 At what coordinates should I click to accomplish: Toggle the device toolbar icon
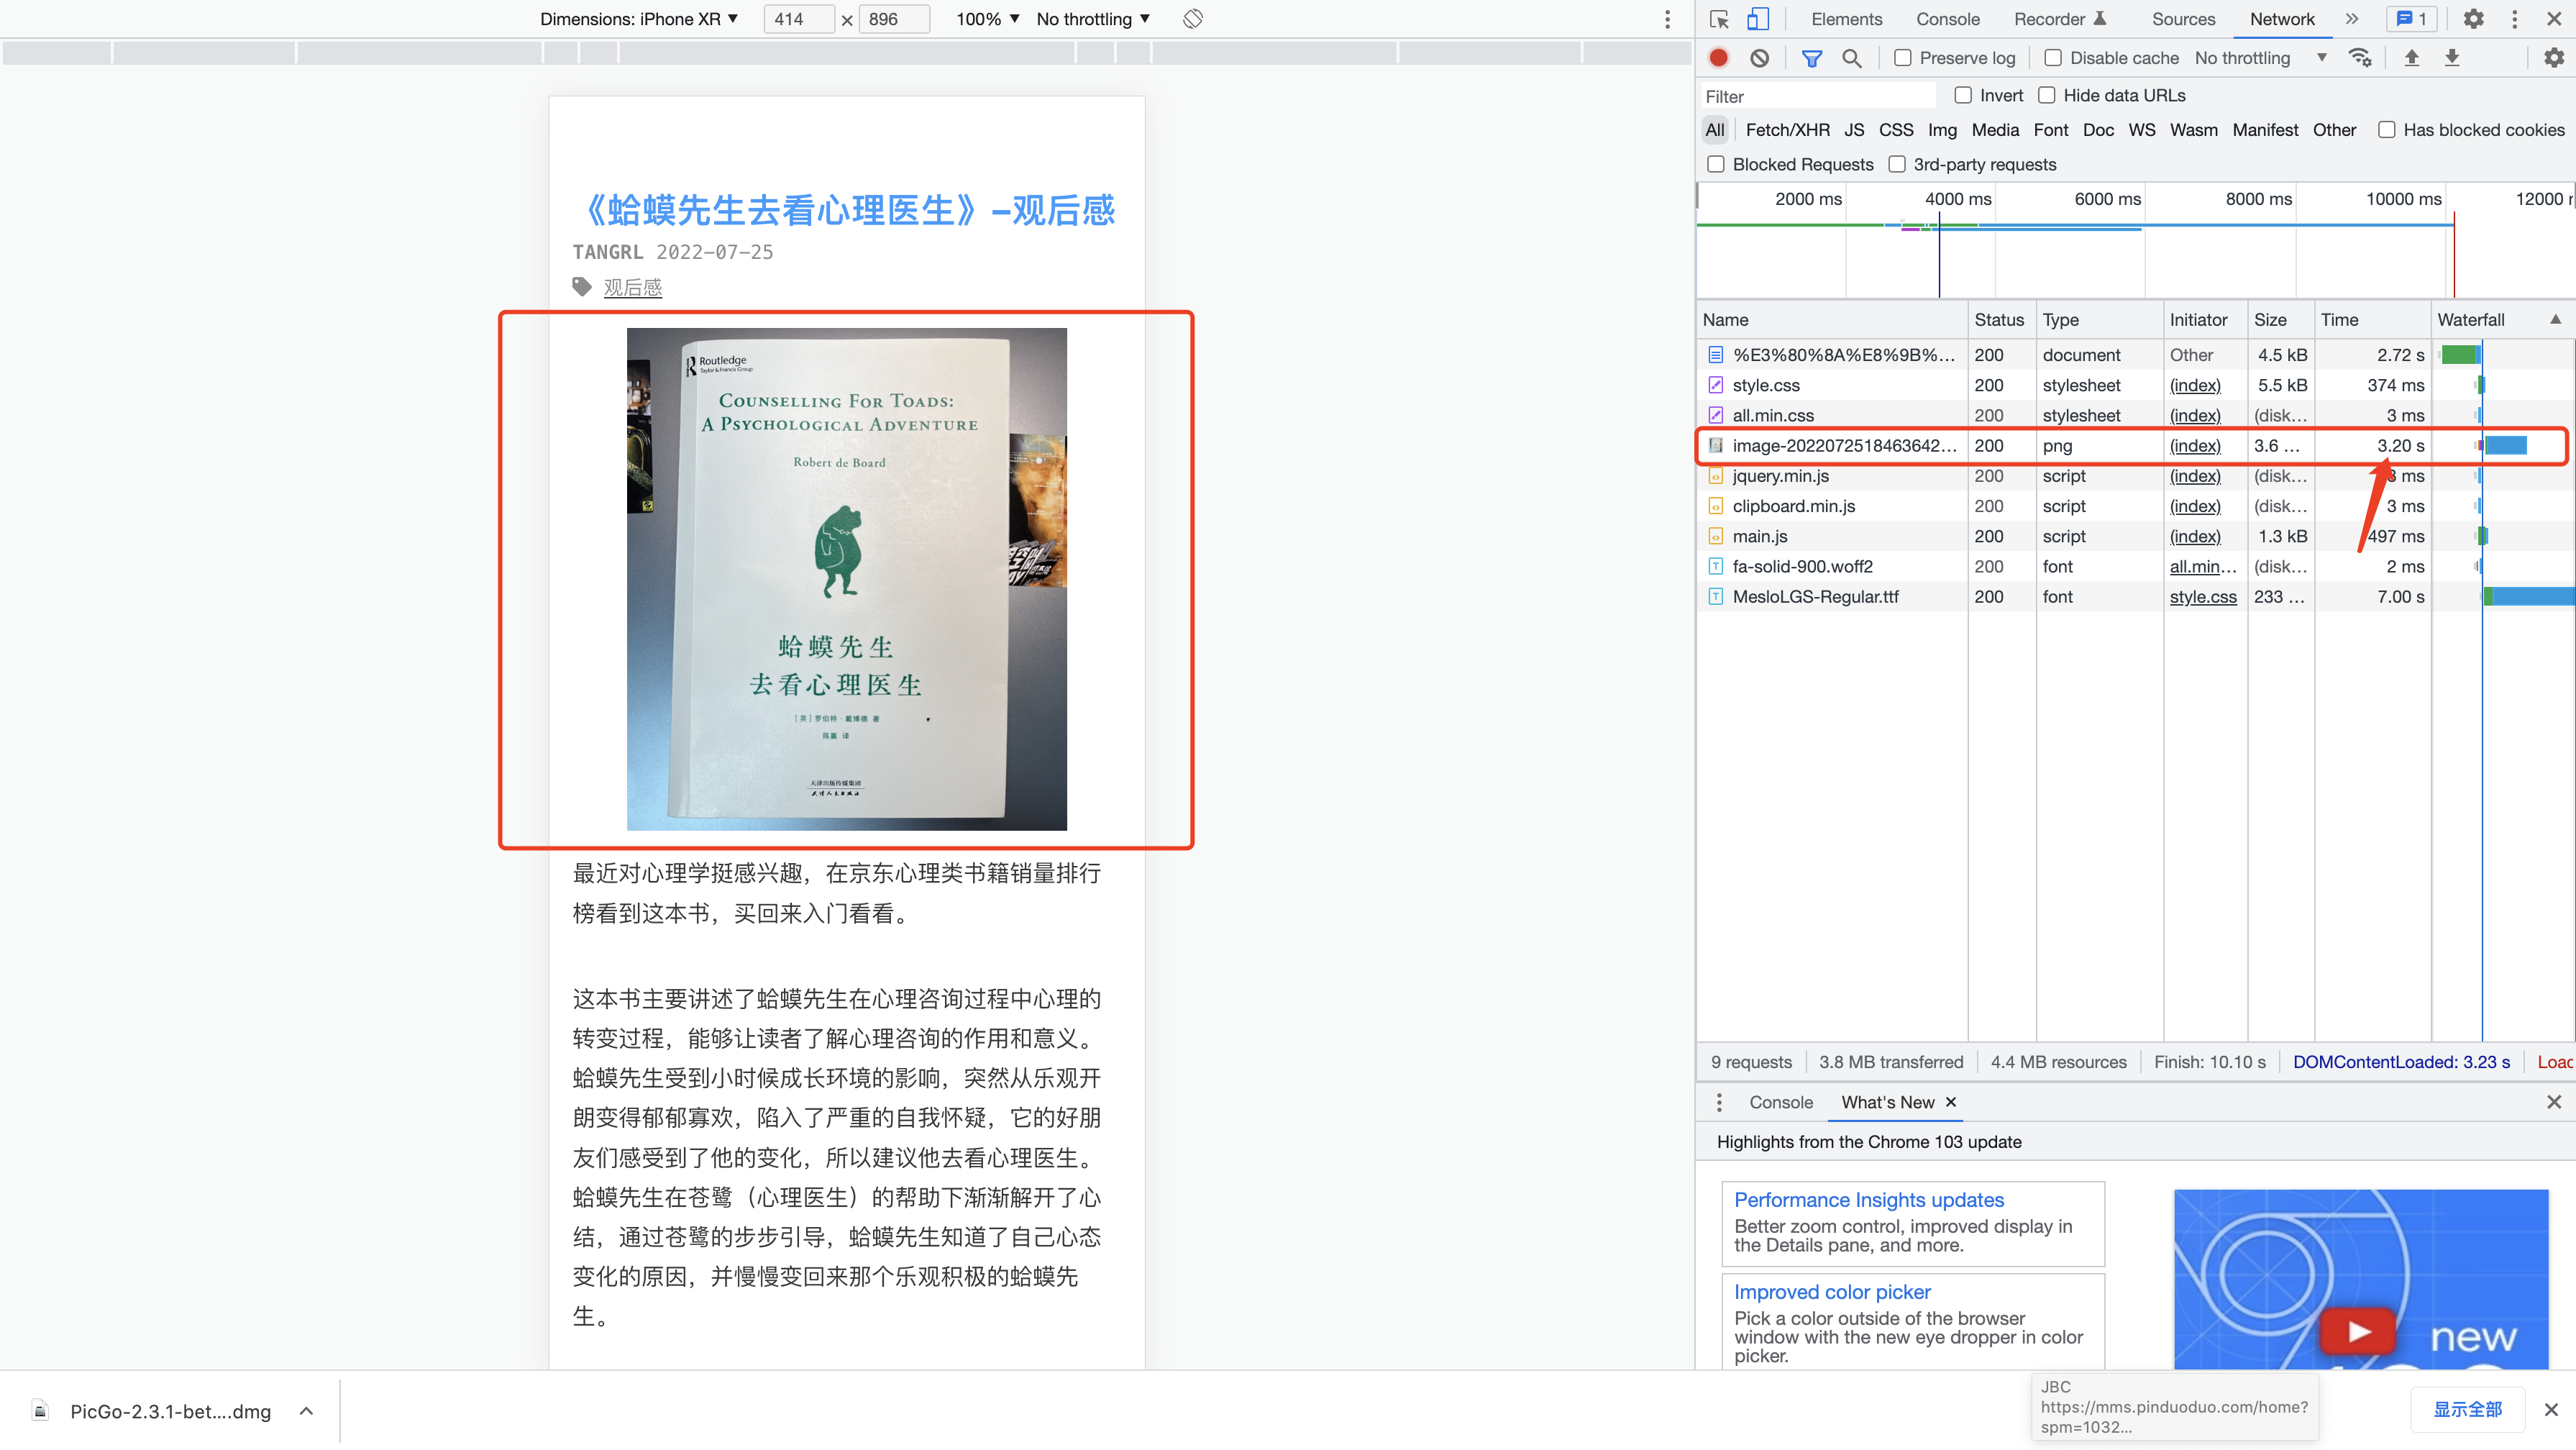coord(1757,19)
